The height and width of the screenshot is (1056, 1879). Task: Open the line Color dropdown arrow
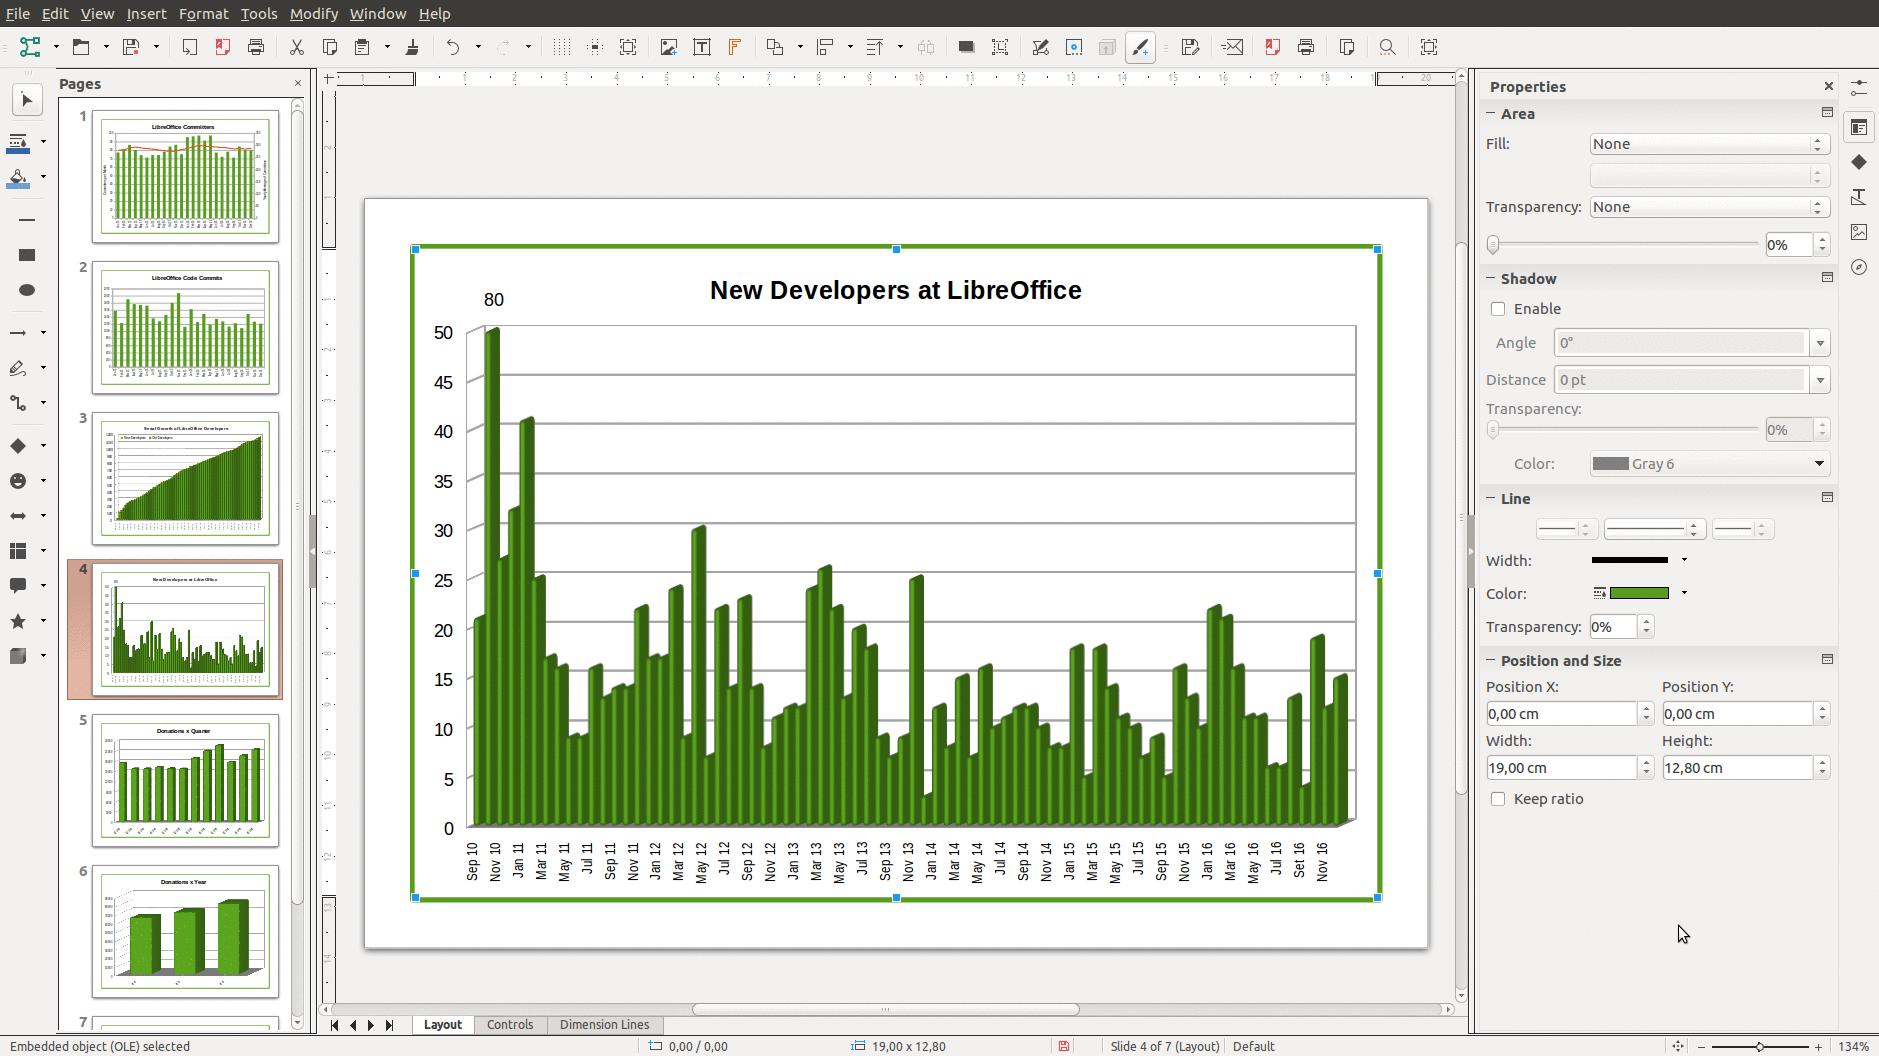pos(1684,593)
